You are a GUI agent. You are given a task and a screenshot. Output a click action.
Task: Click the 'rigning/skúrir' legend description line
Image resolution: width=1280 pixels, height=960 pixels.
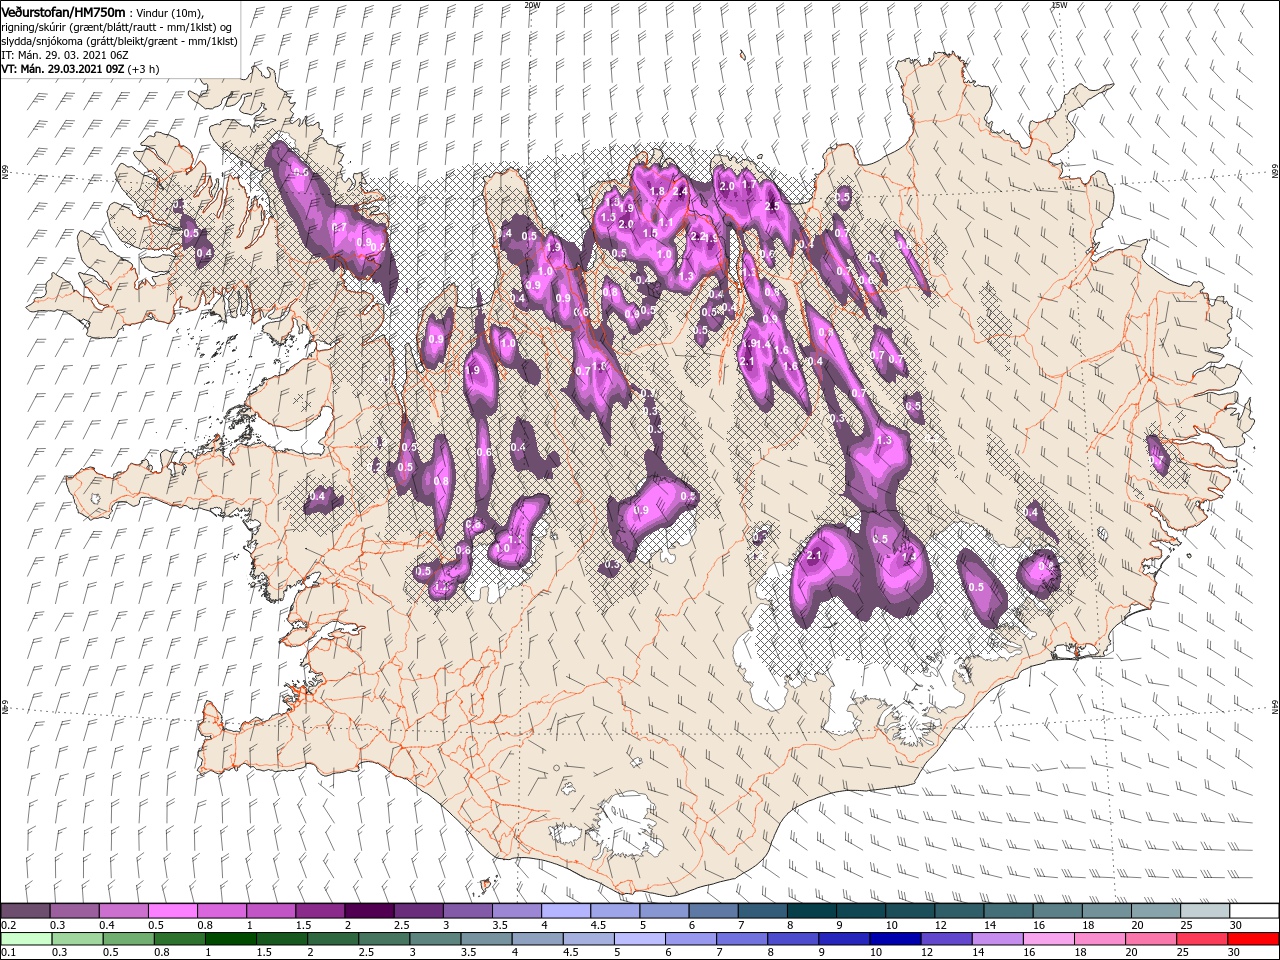tap(116, 26)
